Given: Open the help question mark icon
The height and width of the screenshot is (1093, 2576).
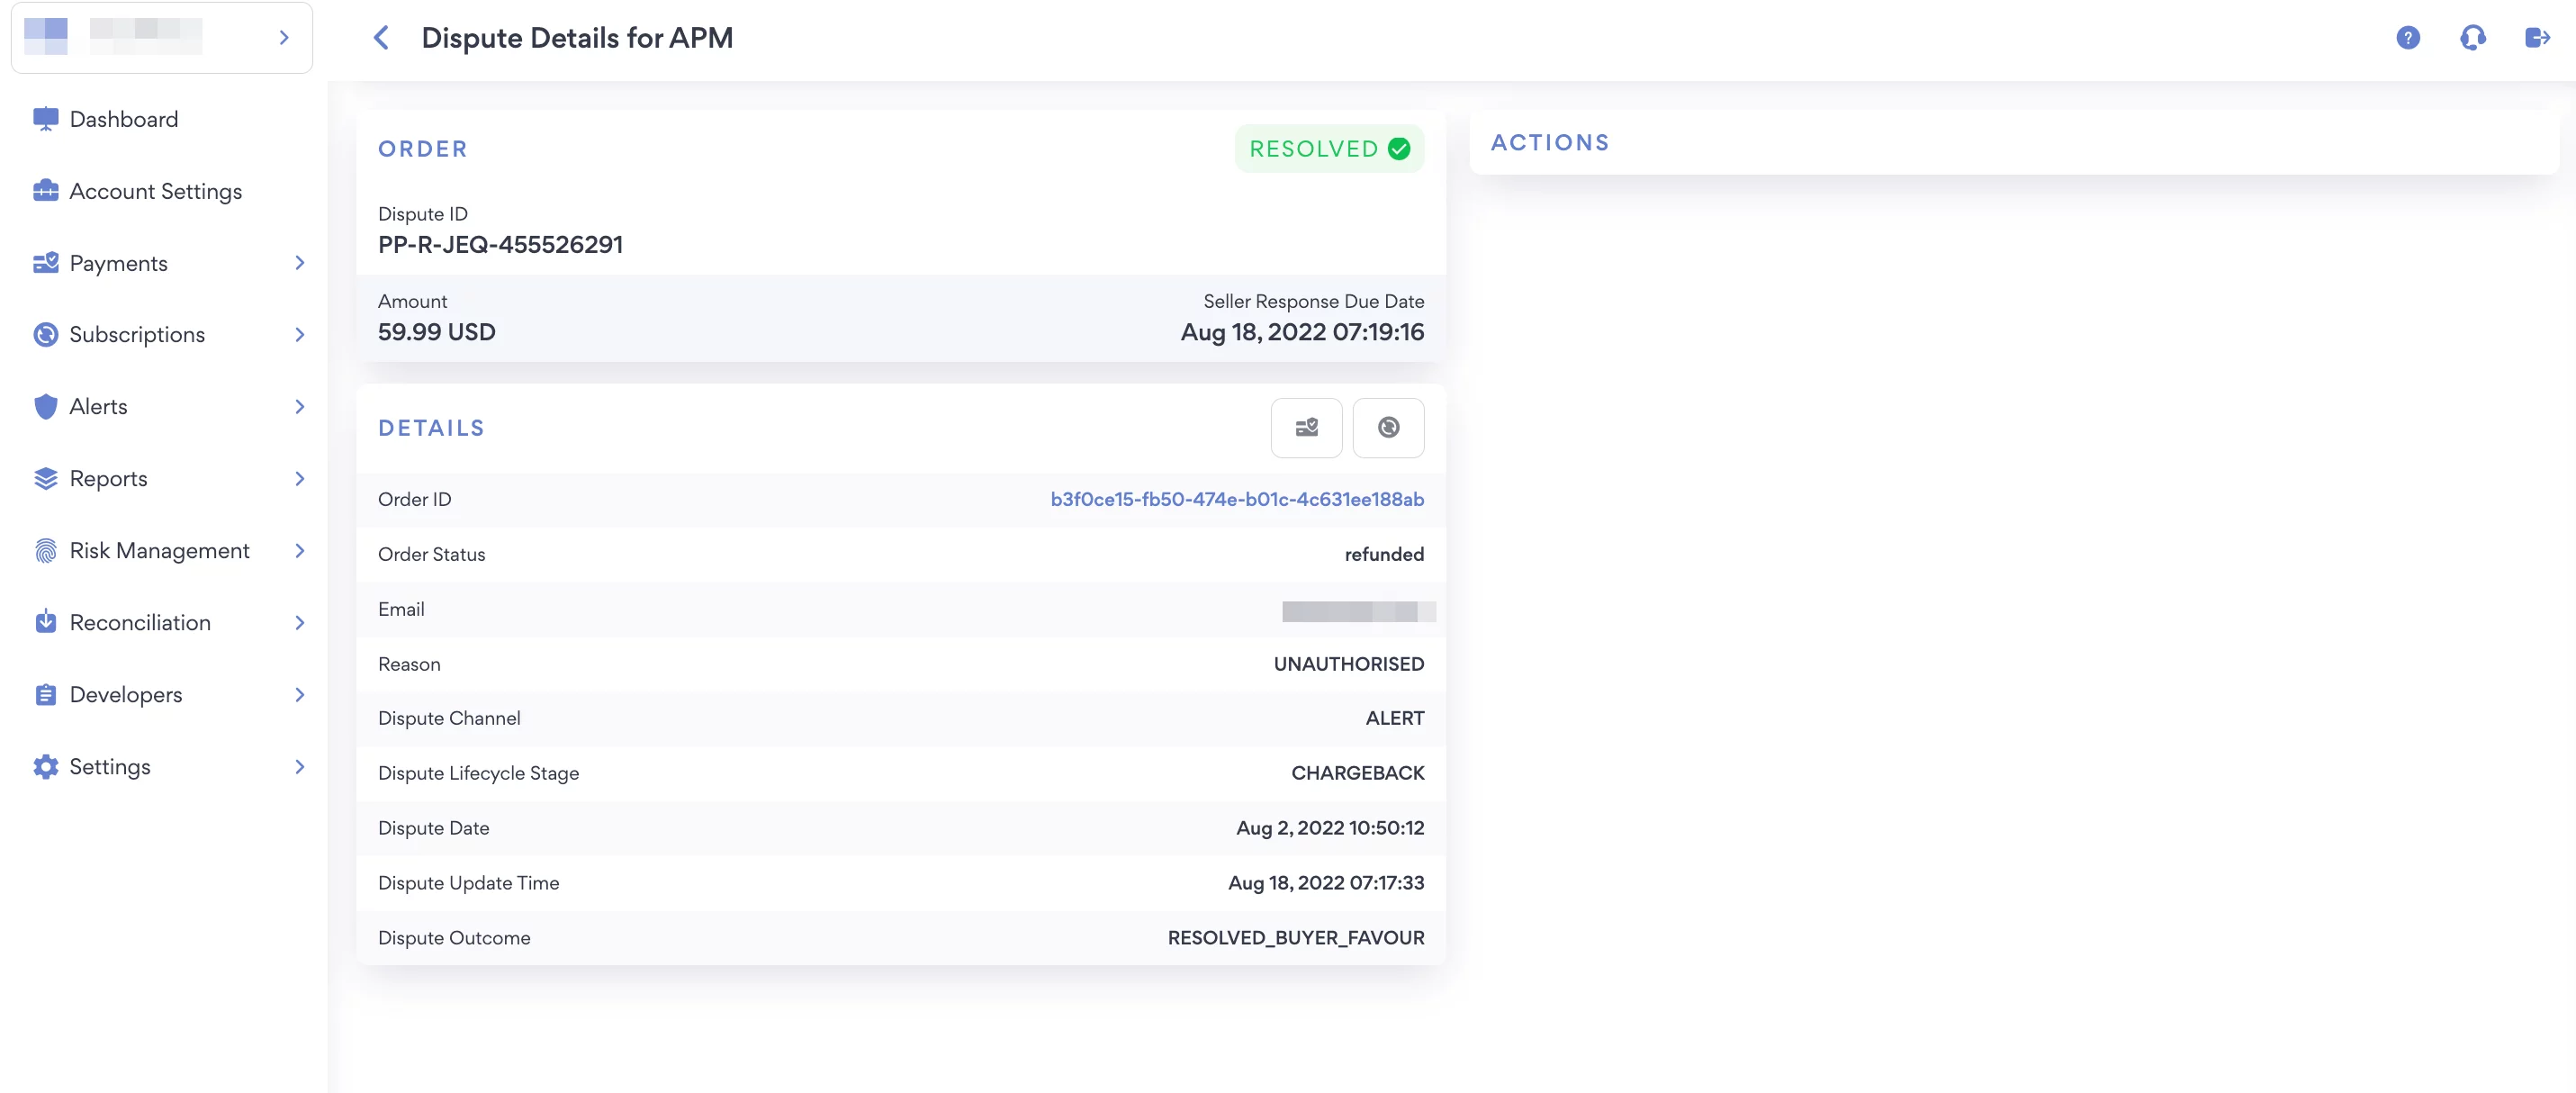Looking at the screenshot, I should tap(2408, 37).
